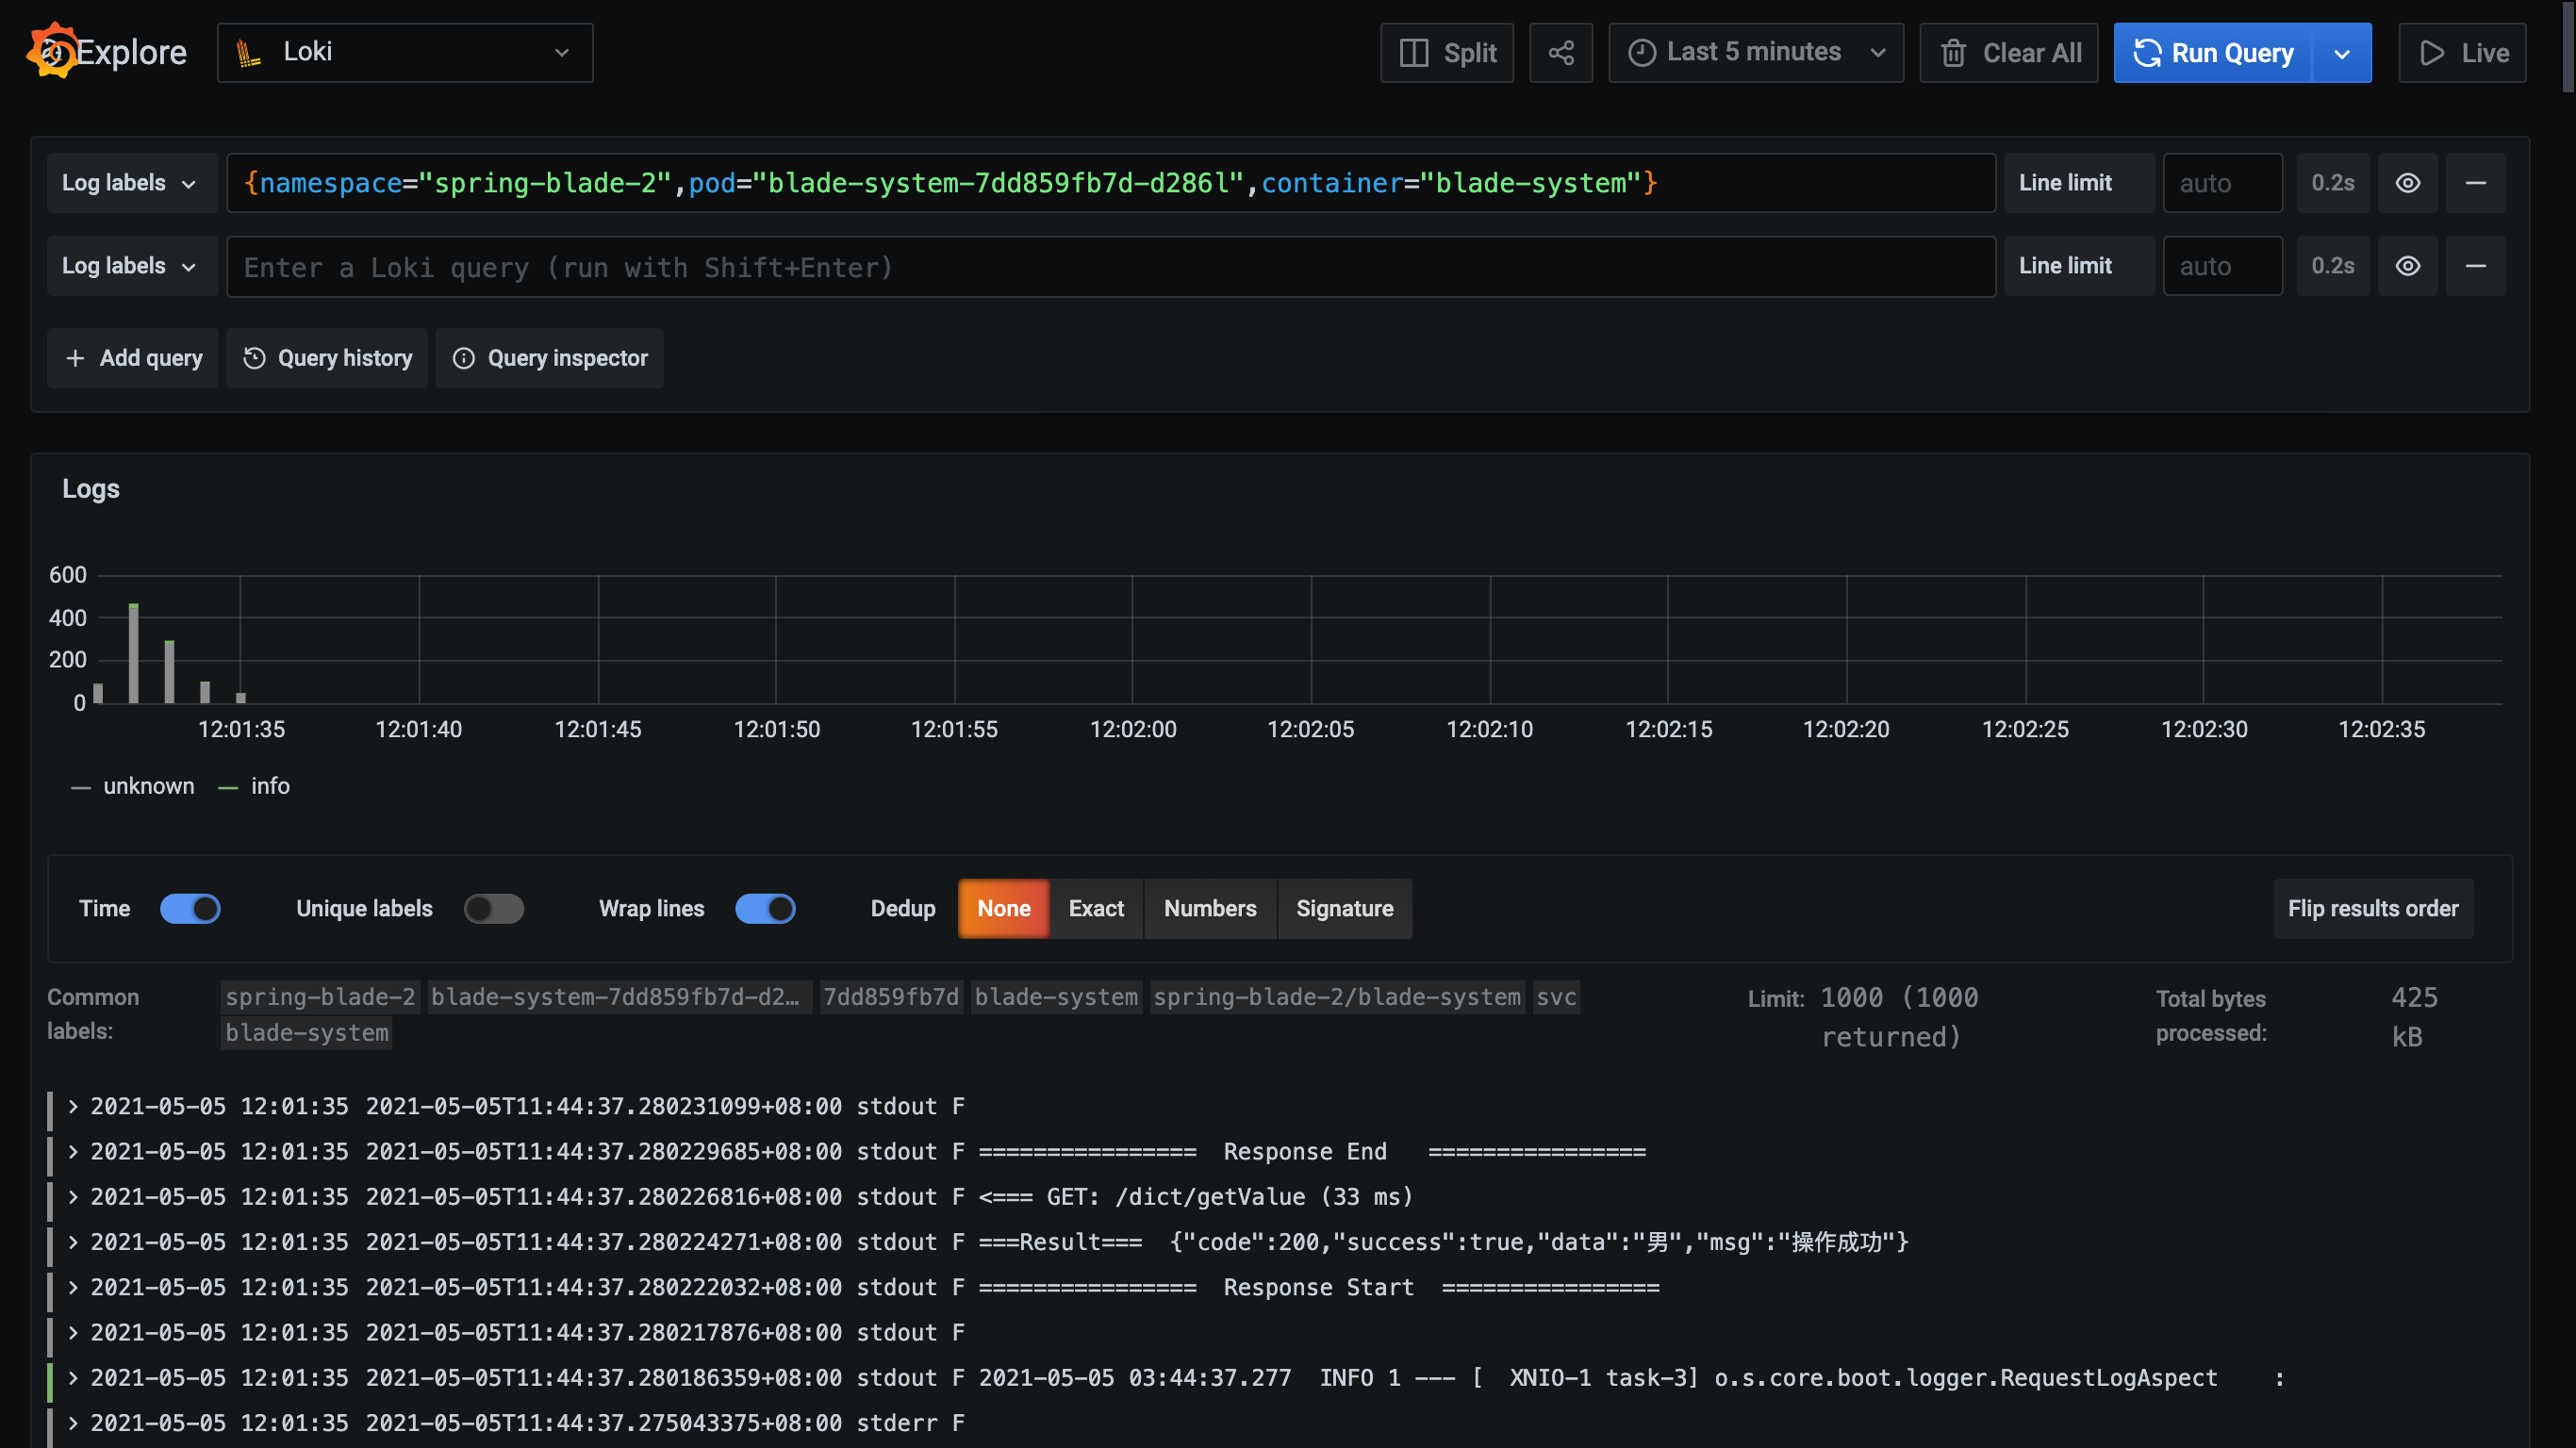This screenshot has width=2576, height=1448.
Task: Click the namespace spring-blade-2 query field
Action: click(x=1110, y=183)
